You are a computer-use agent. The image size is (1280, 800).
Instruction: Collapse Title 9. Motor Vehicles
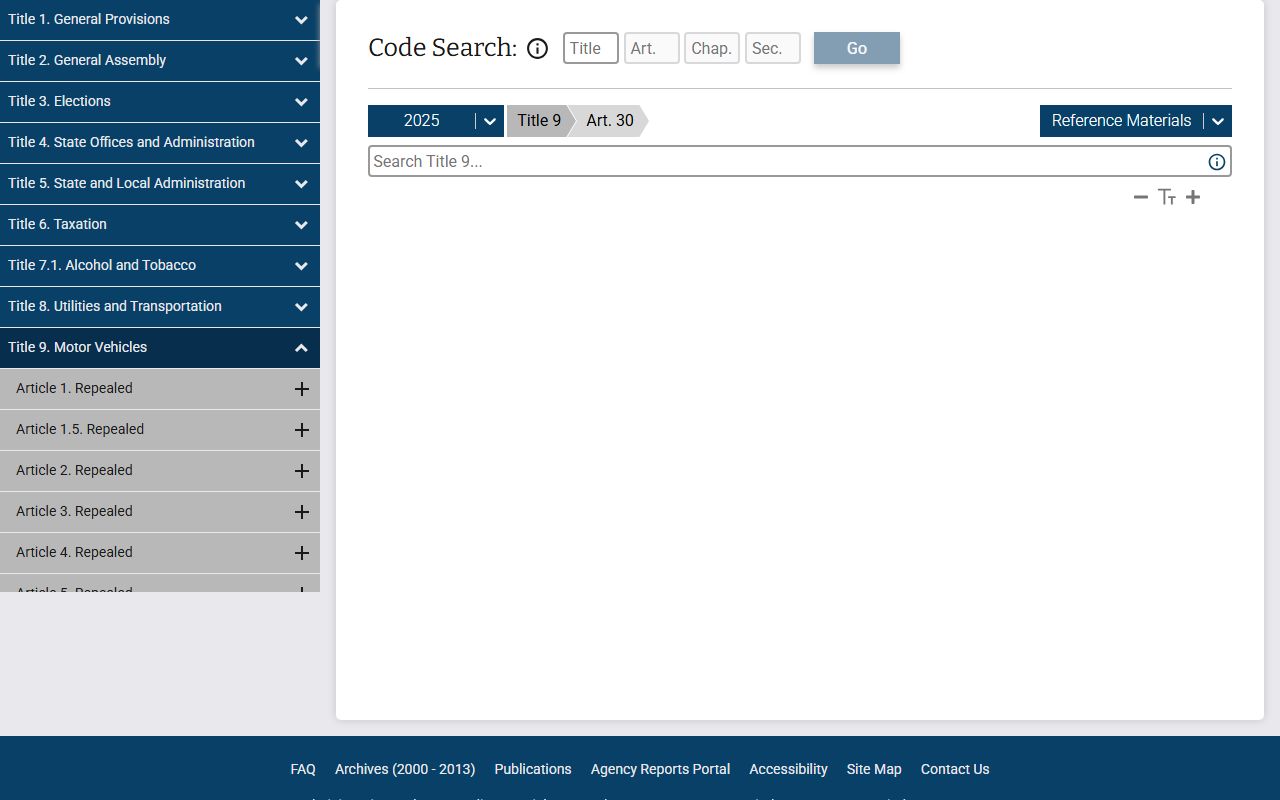tap(301, 348)
